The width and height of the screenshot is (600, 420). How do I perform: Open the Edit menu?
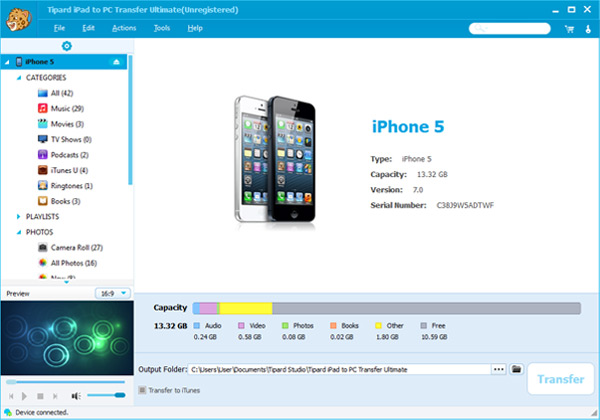(x=88, y=28)
